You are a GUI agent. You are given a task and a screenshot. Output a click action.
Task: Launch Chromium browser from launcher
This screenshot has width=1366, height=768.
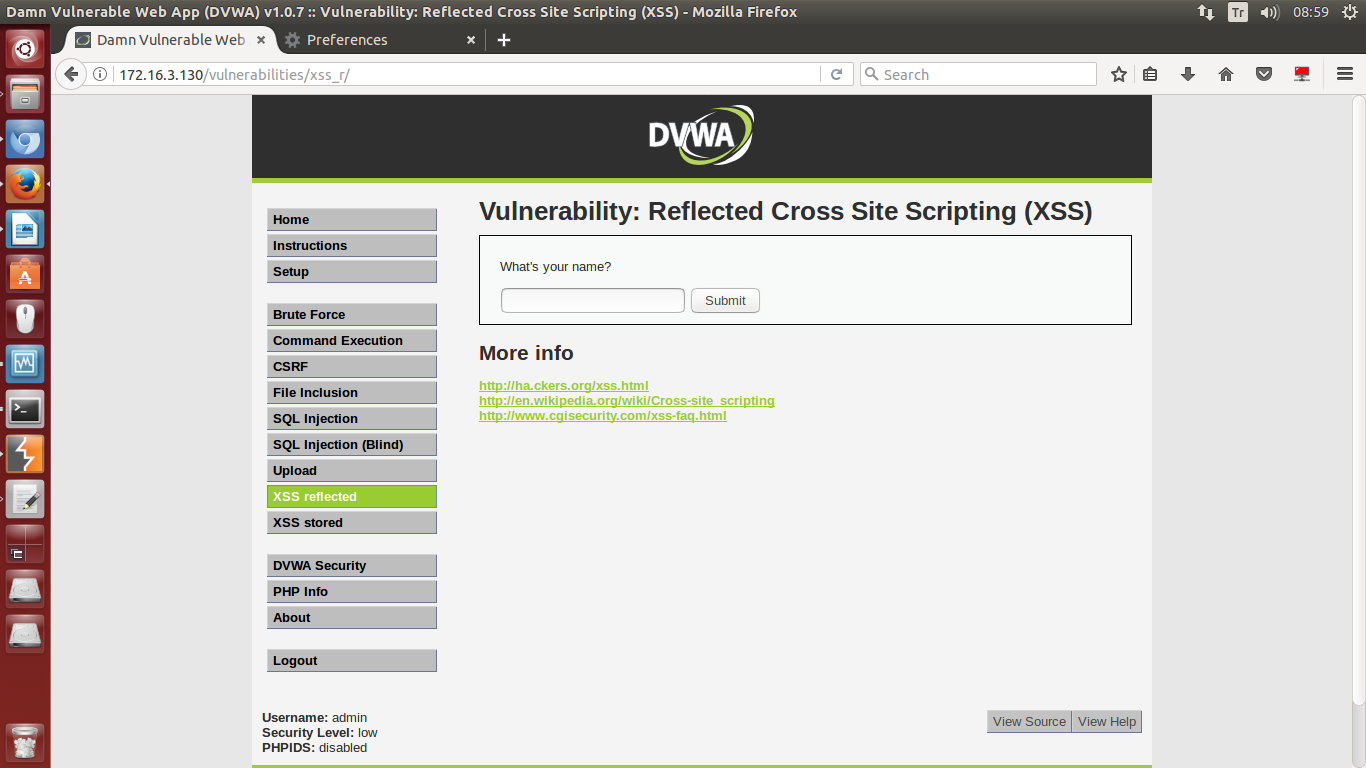tap(25, 140)
